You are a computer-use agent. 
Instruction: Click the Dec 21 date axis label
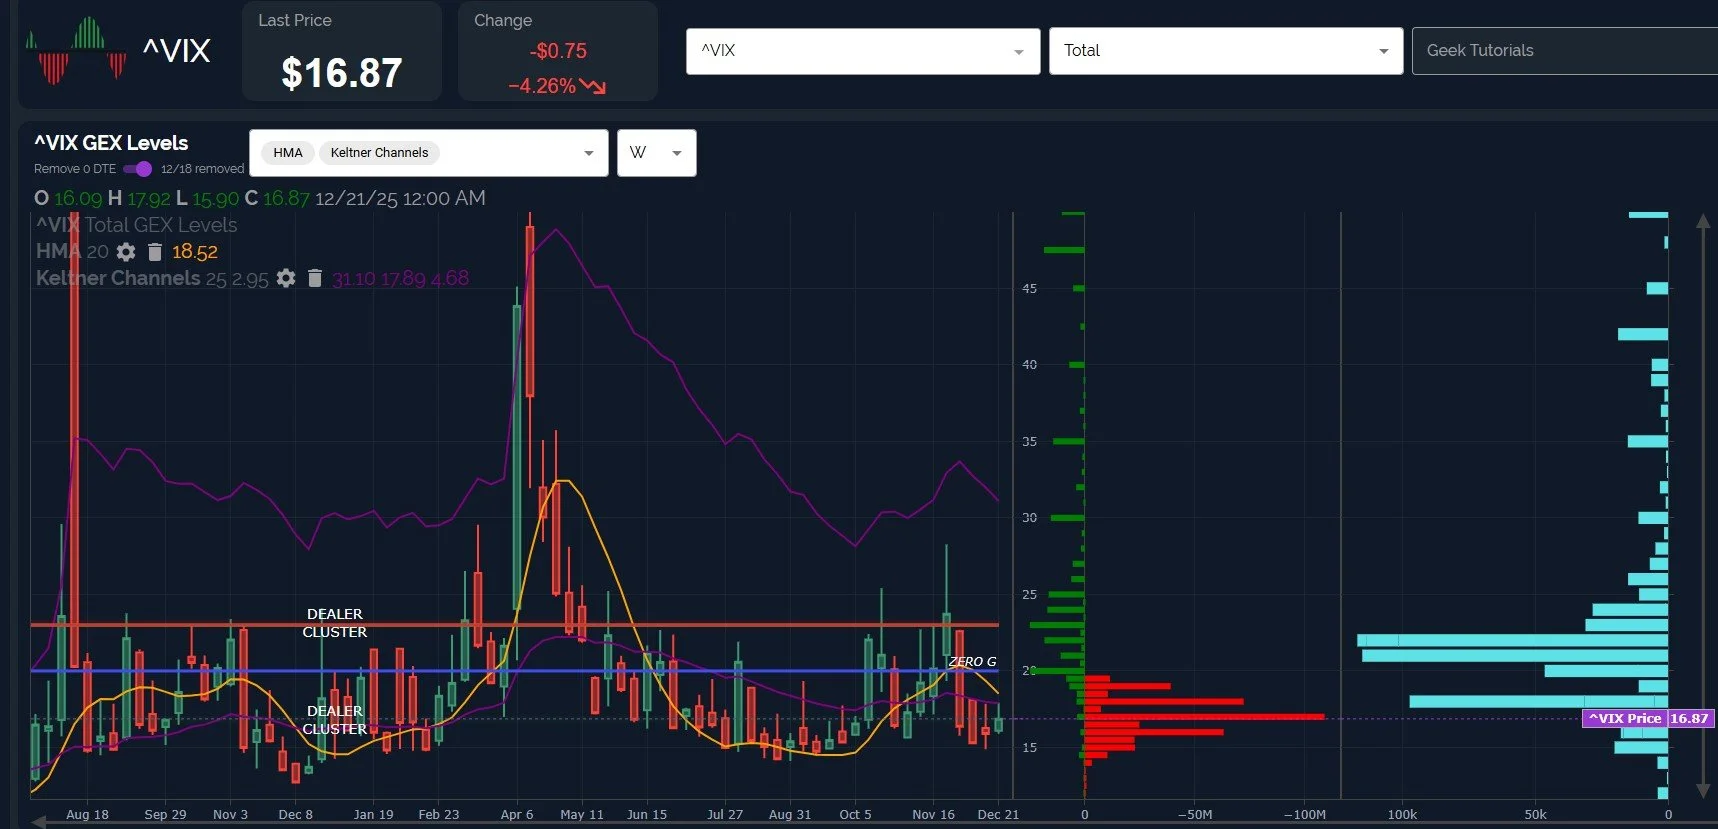coord(998,814)
